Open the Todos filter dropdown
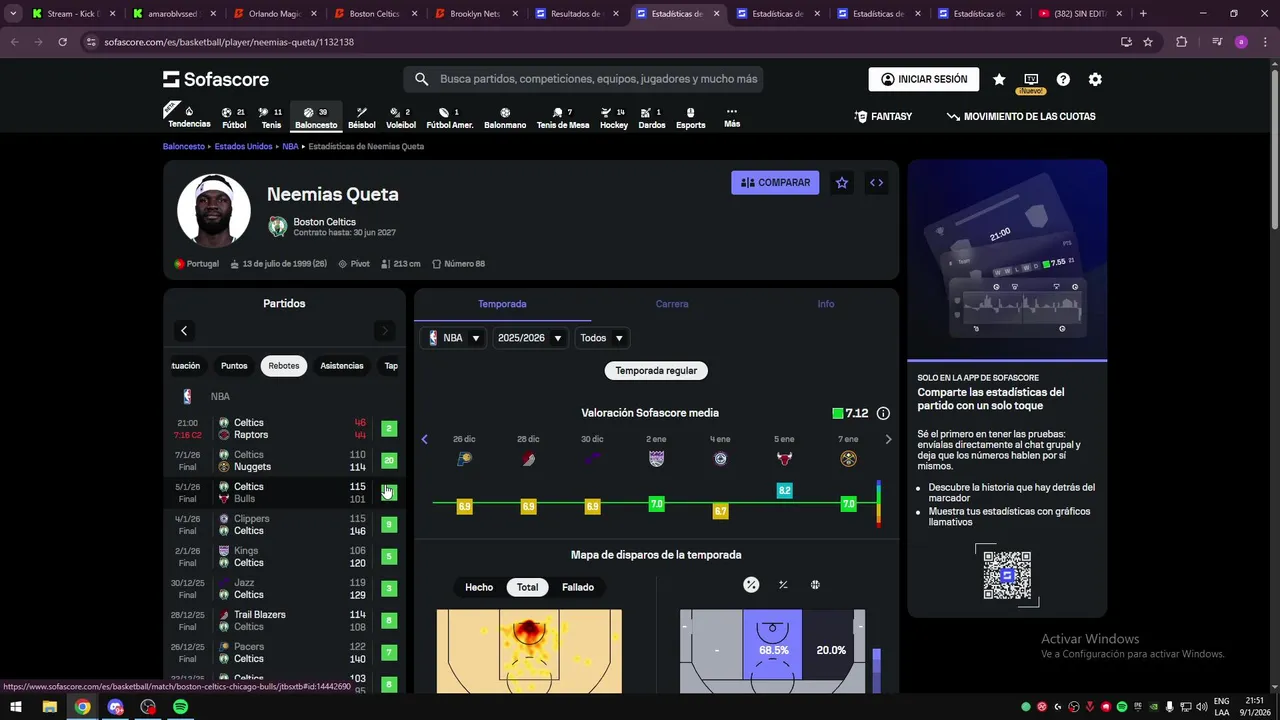This screenshot has width=1280, height=720. 602,338
